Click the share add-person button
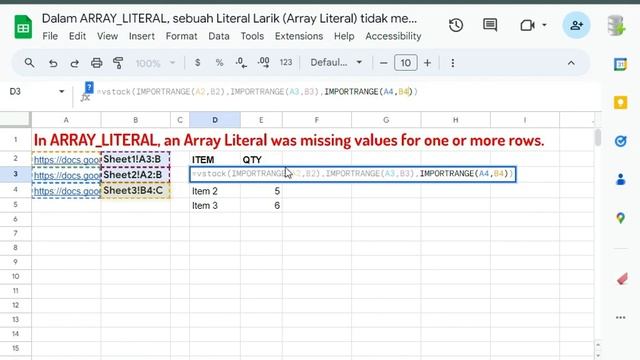 click(x=576, y=25)
